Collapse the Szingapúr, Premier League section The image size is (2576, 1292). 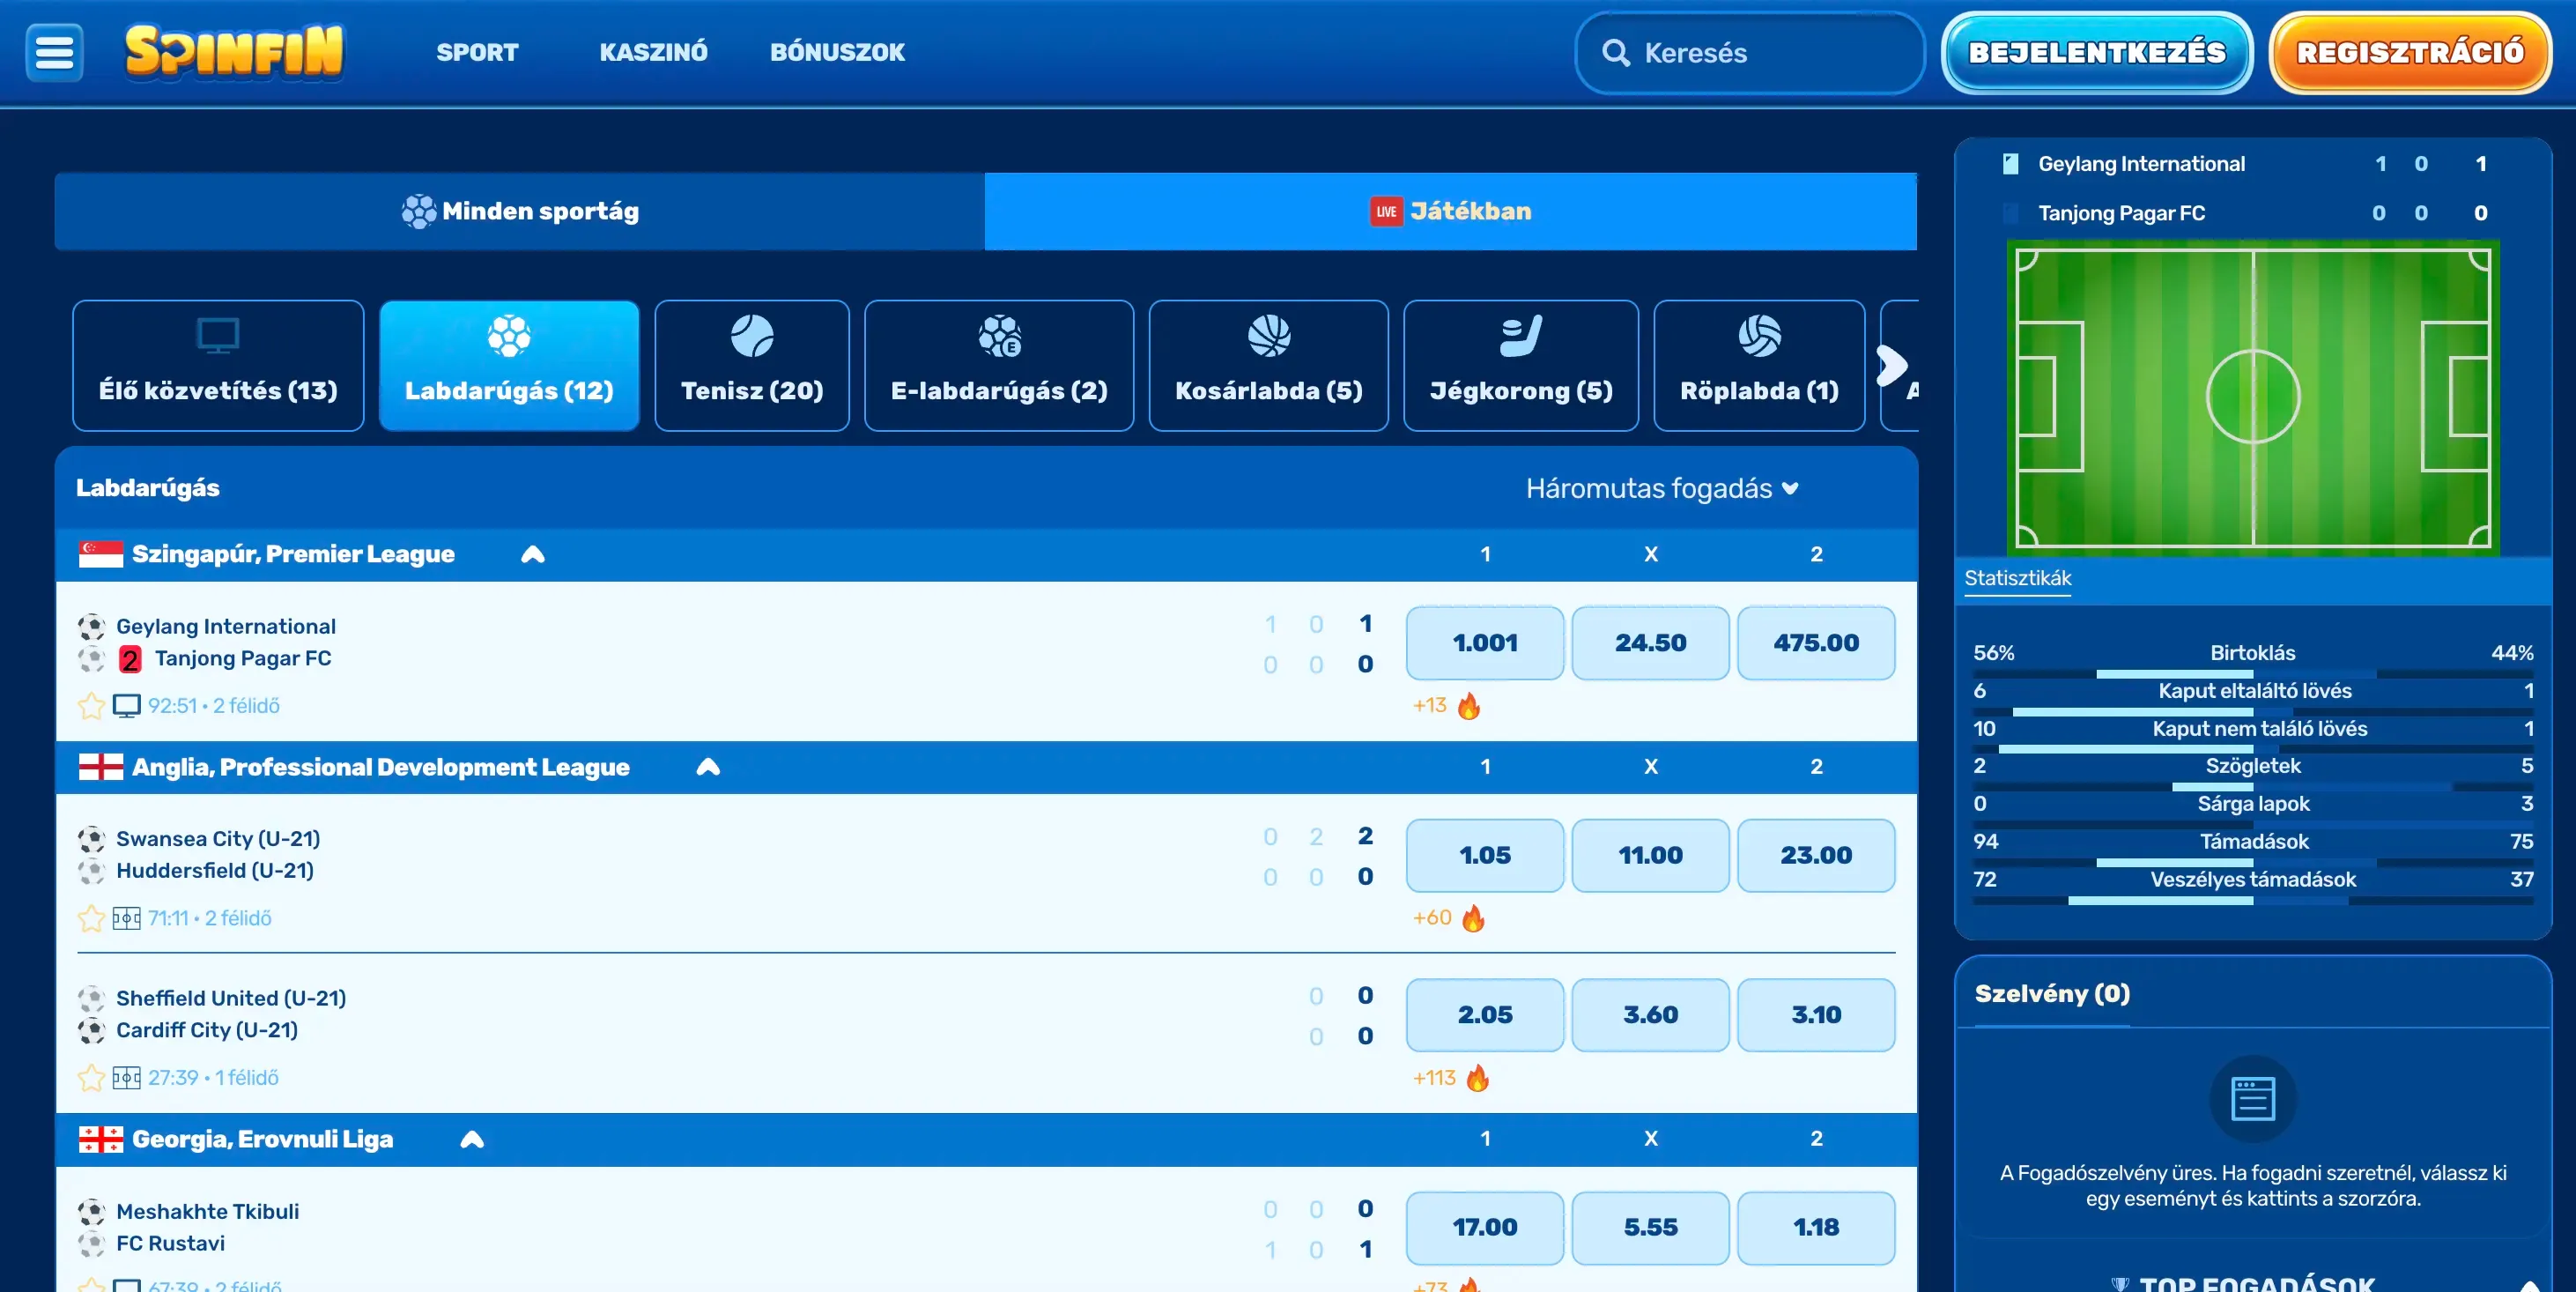(533, 554)
